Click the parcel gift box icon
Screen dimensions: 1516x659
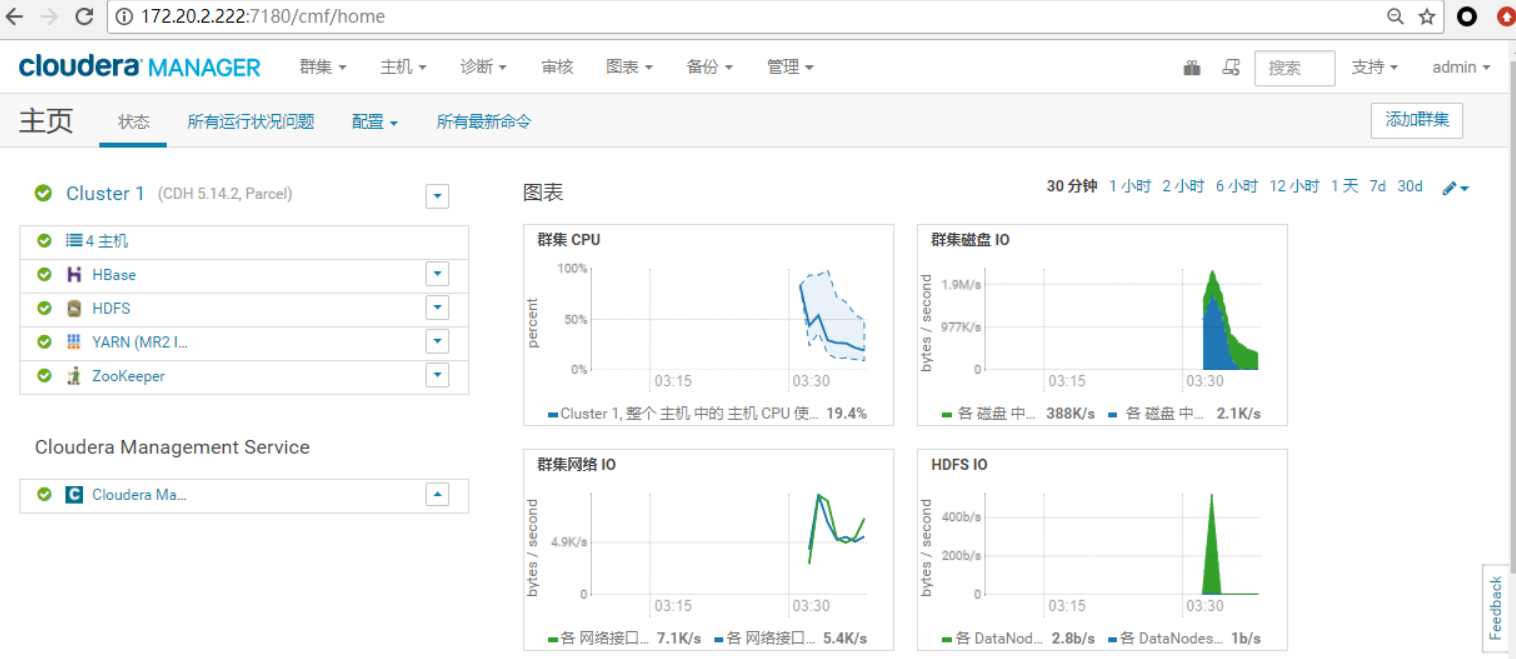[x=1191, y=68]
